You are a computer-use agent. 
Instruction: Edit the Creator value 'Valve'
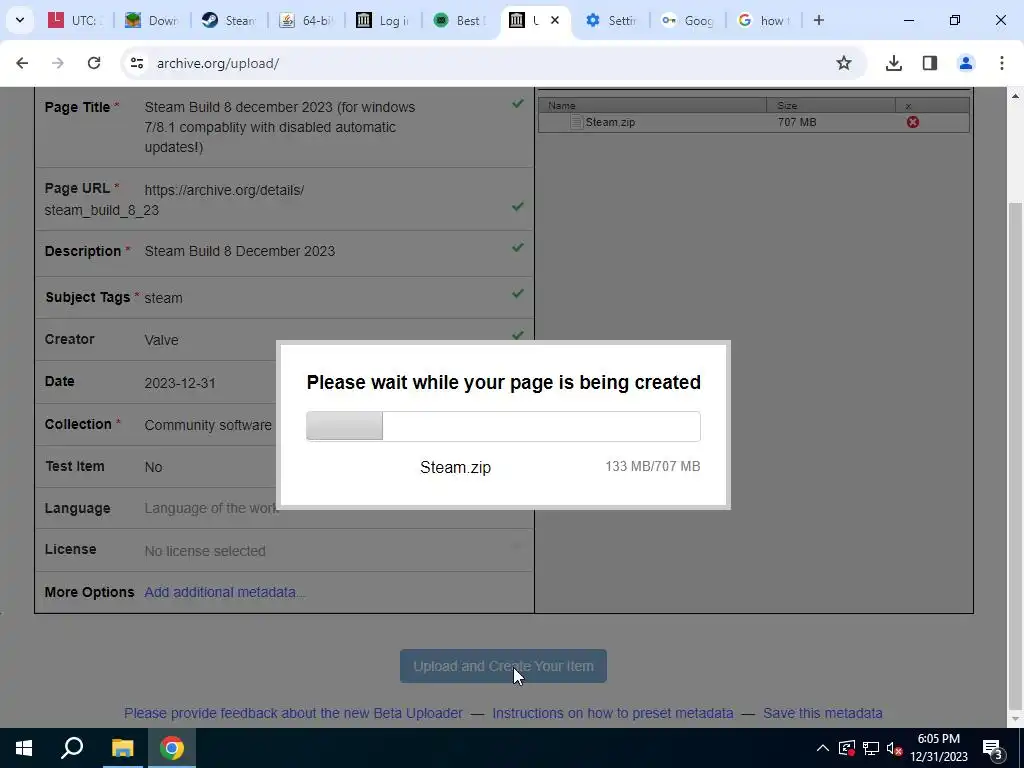[x=161, y=340]
